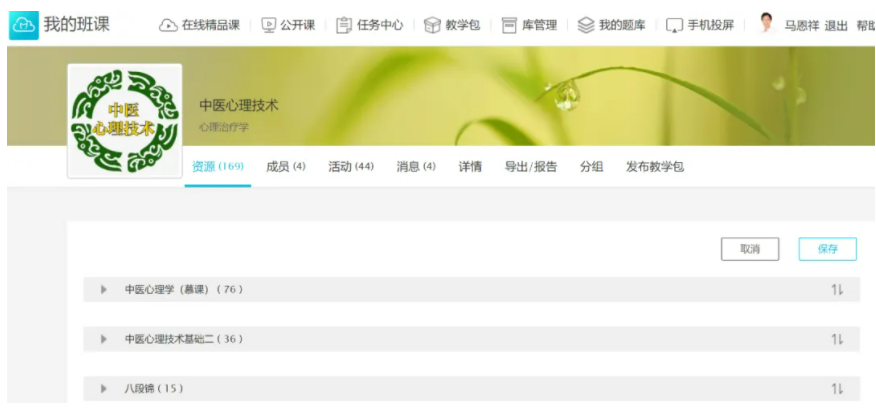Click sort arrows on 八段锦 row
876x412 pixels.
click(x=837, y=388)
